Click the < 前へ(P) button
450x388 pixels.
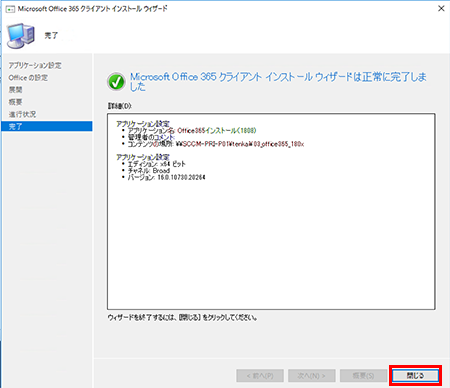pyautogui.click(x=260, y=376)
